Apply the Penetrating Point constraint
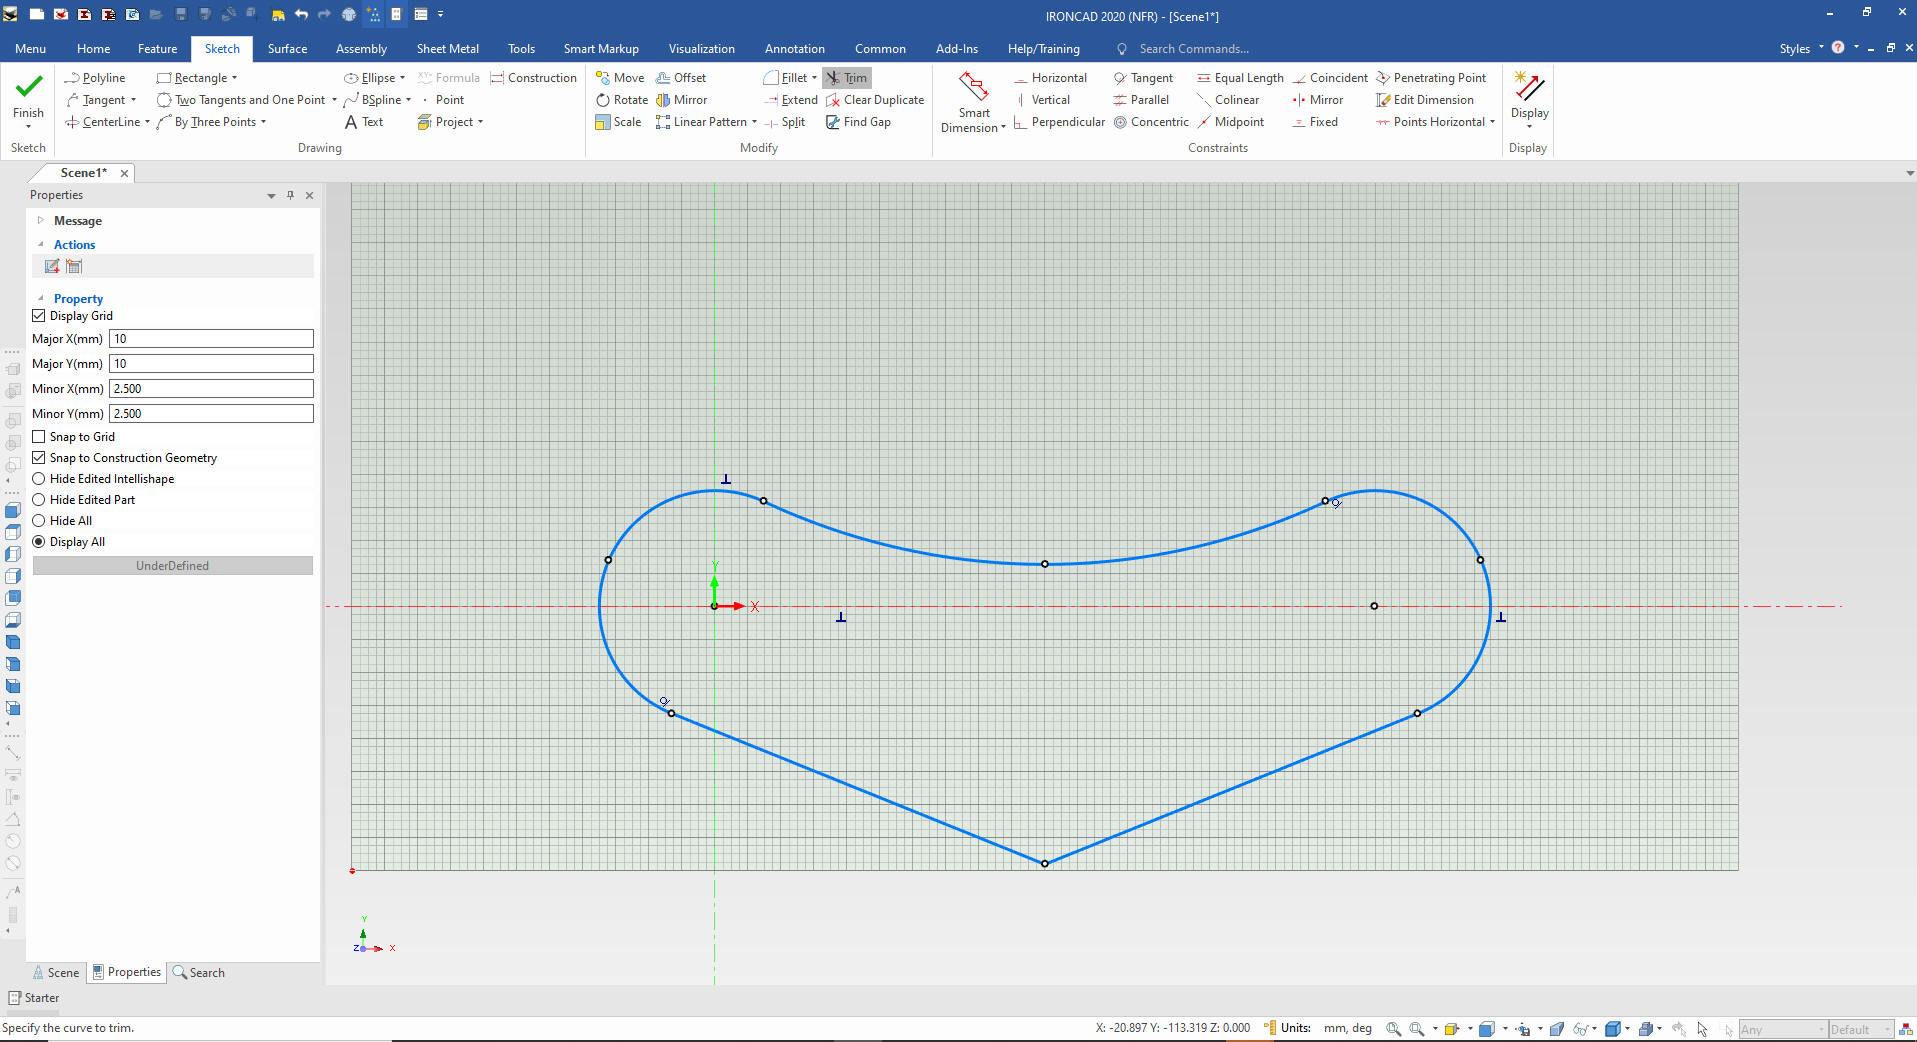 1431,78
